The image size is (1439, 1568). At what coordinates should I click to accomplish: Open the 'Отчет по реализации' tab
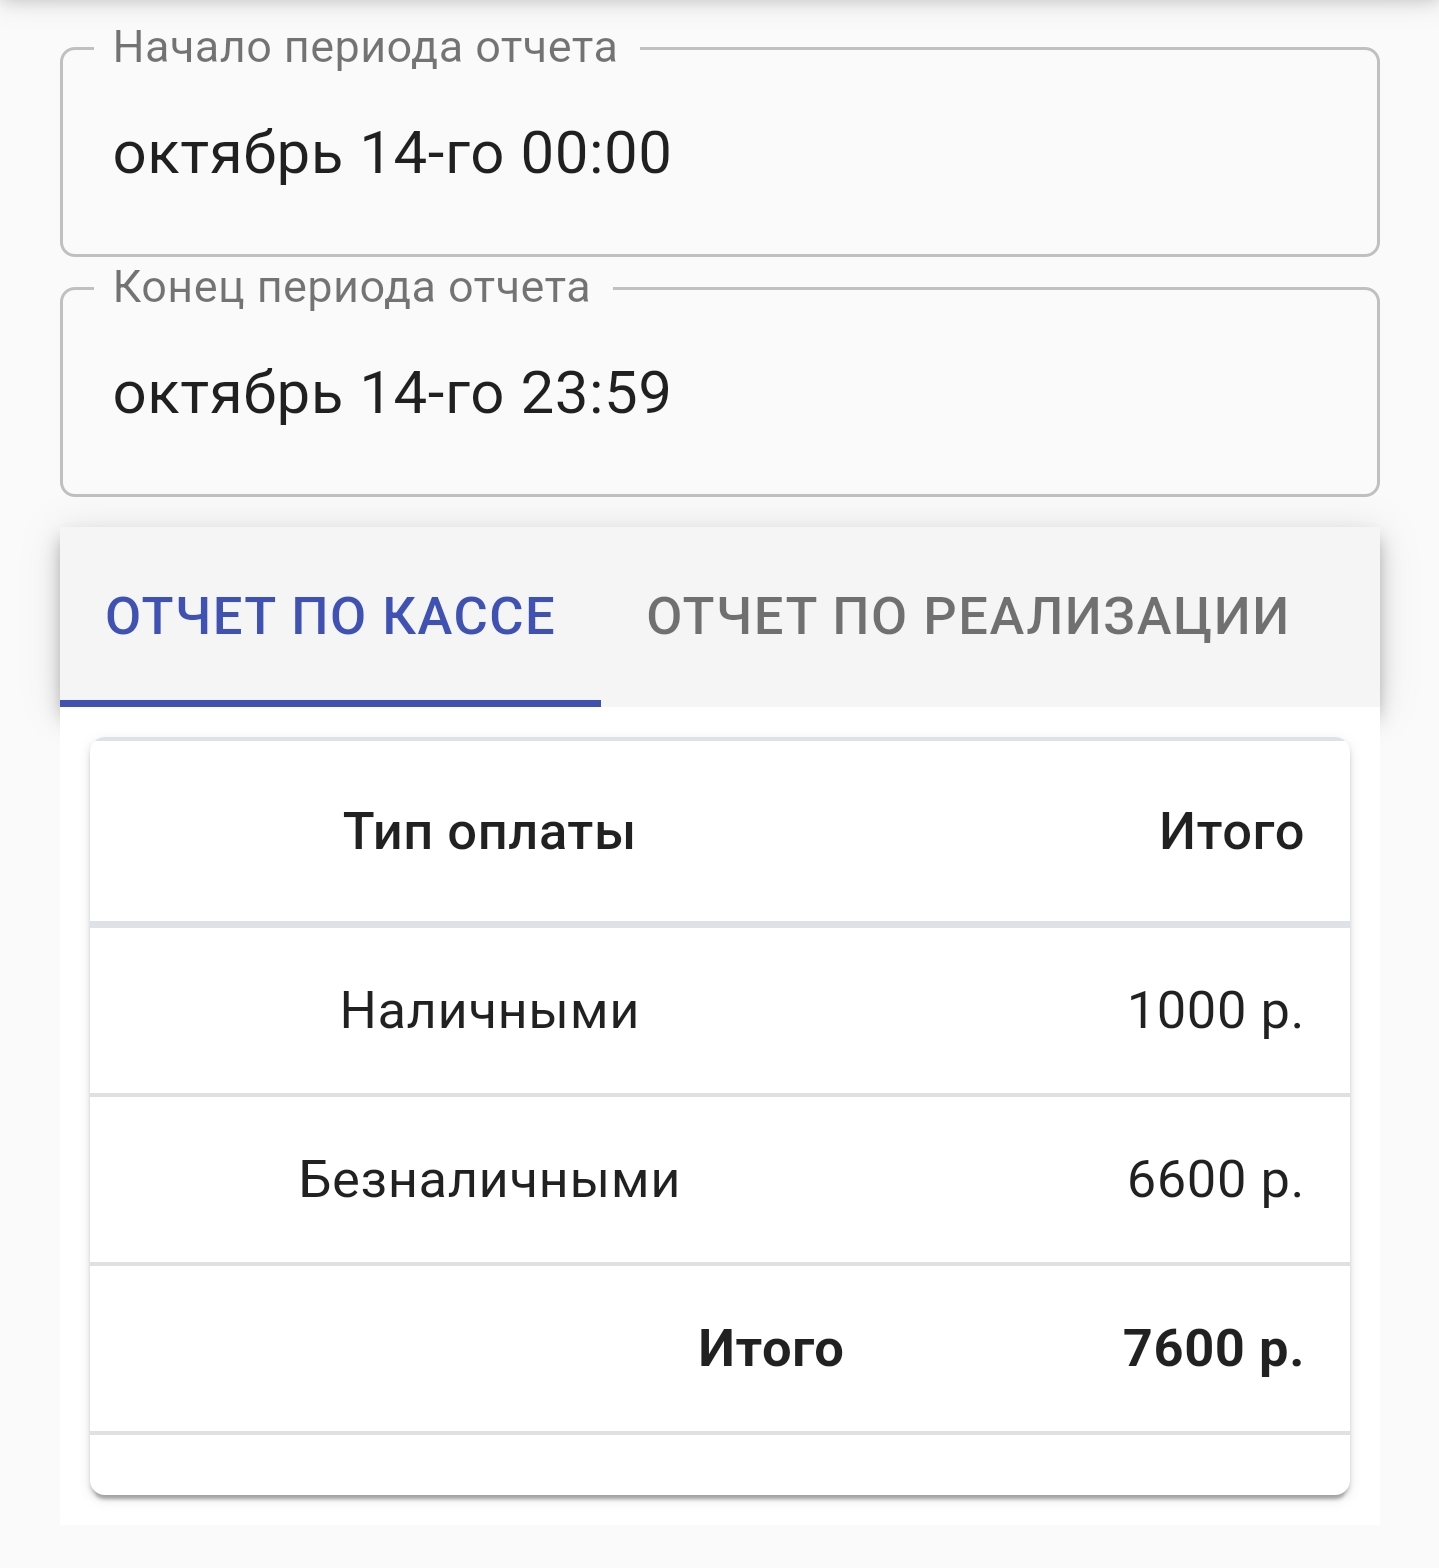click(x=967, y=616)
